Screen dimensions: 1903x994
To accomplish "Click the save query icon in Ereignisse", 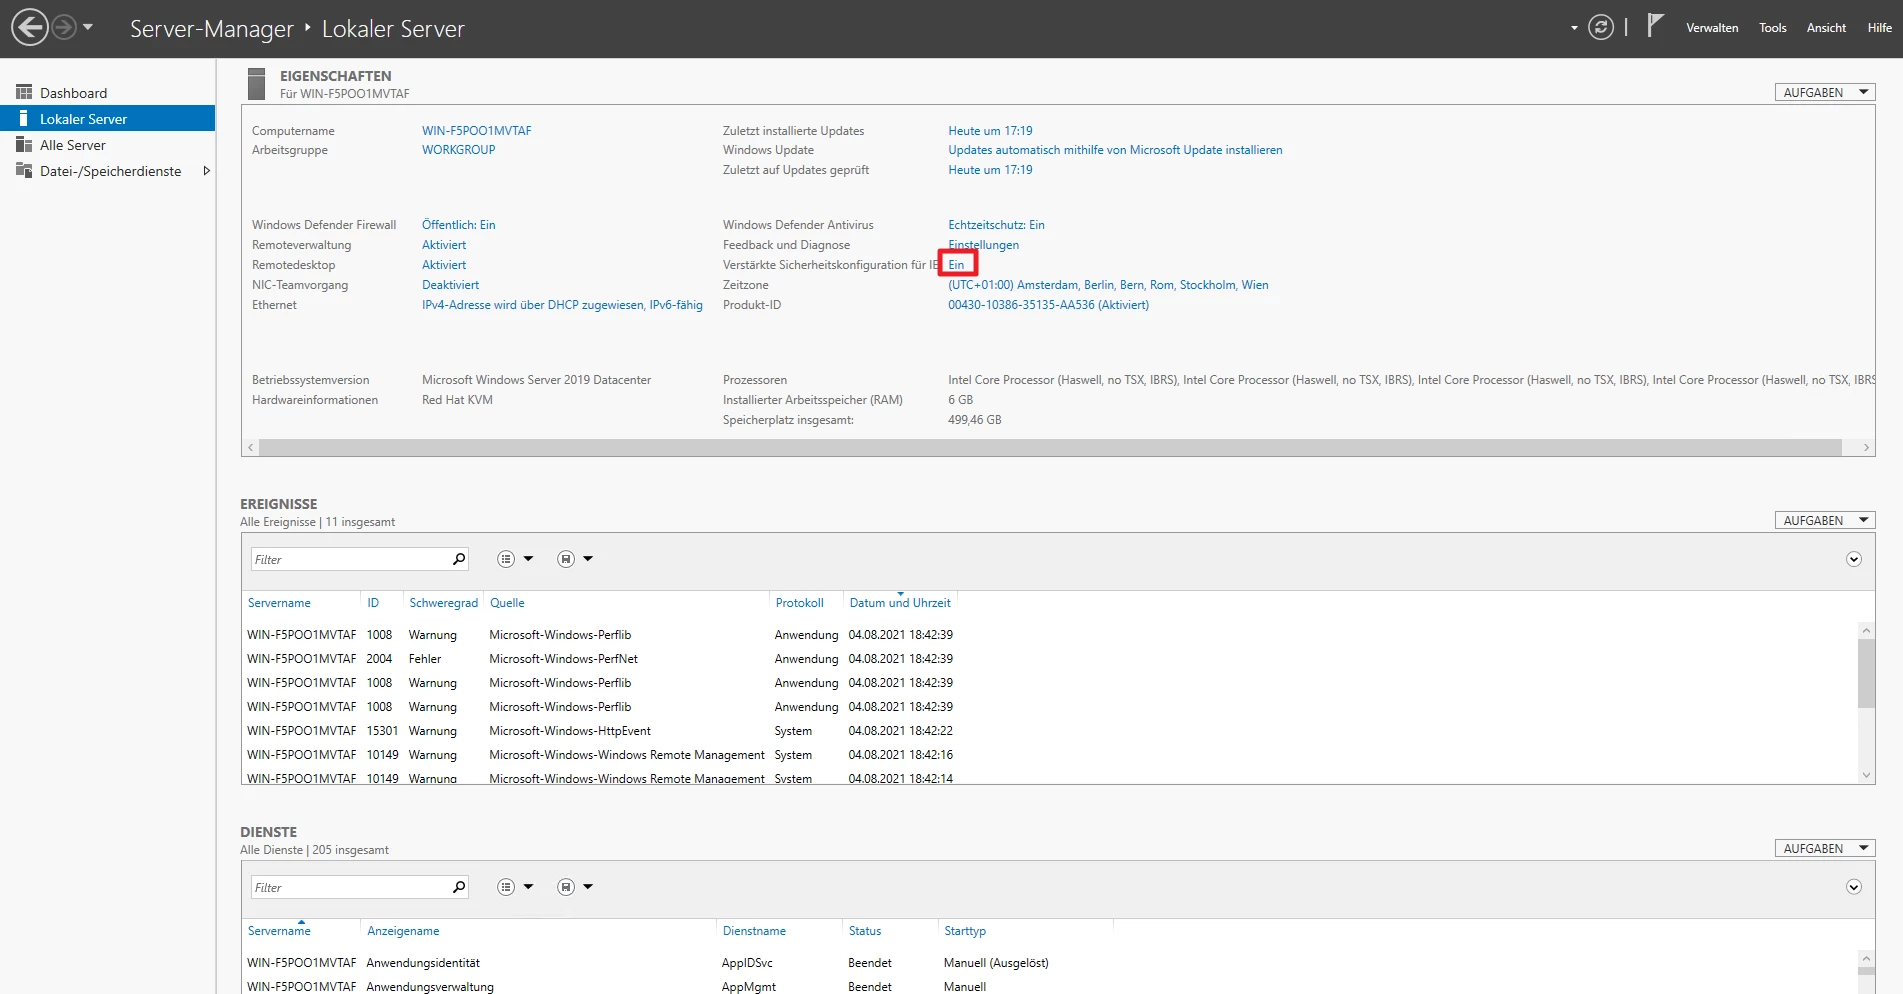I will [x=566, y=559].
